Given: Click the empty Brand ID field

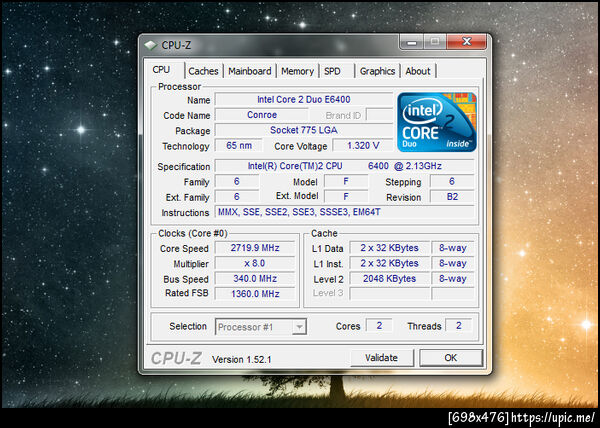Looking at the screenshot, I should (380, 115).
